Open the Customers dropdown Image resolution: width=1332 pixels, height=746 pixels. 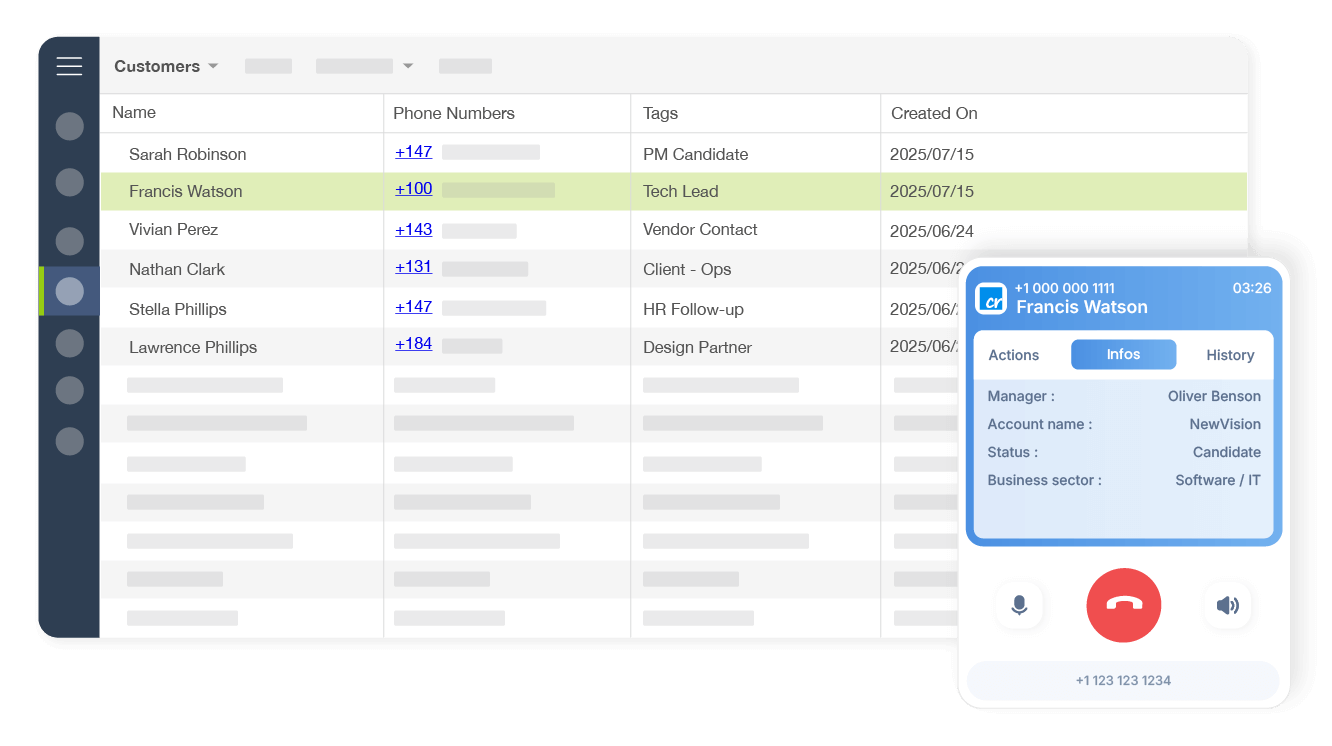[166, 66]
